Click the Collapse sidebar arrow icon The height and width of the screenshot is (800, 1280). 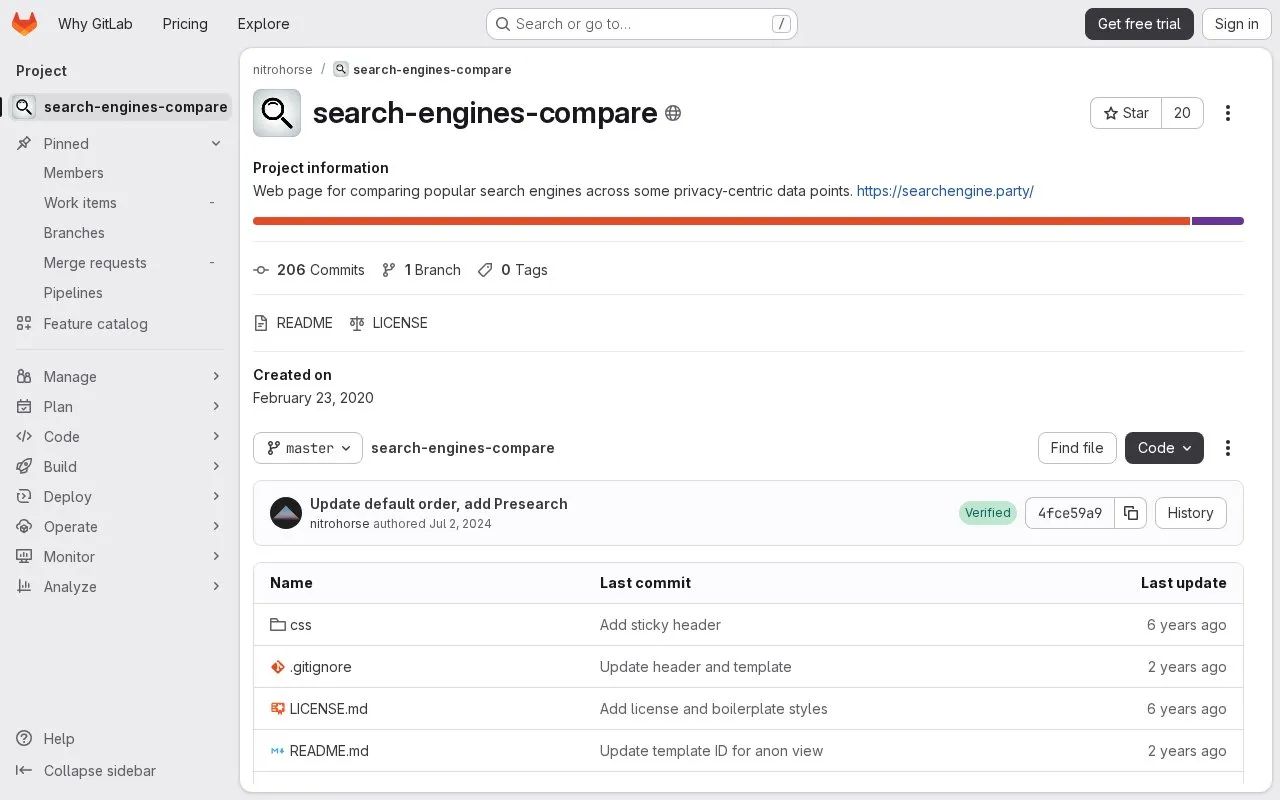pos(24,771)
